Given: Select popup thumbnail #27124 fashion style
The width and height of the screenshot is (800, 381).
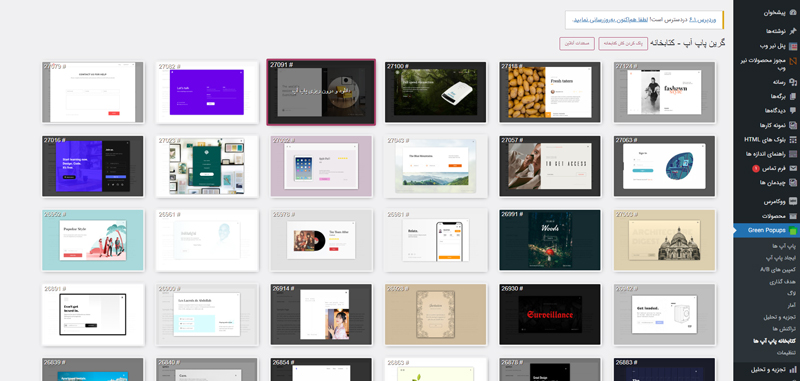Looking at the screenshot, I should click(x=664, y=92).
